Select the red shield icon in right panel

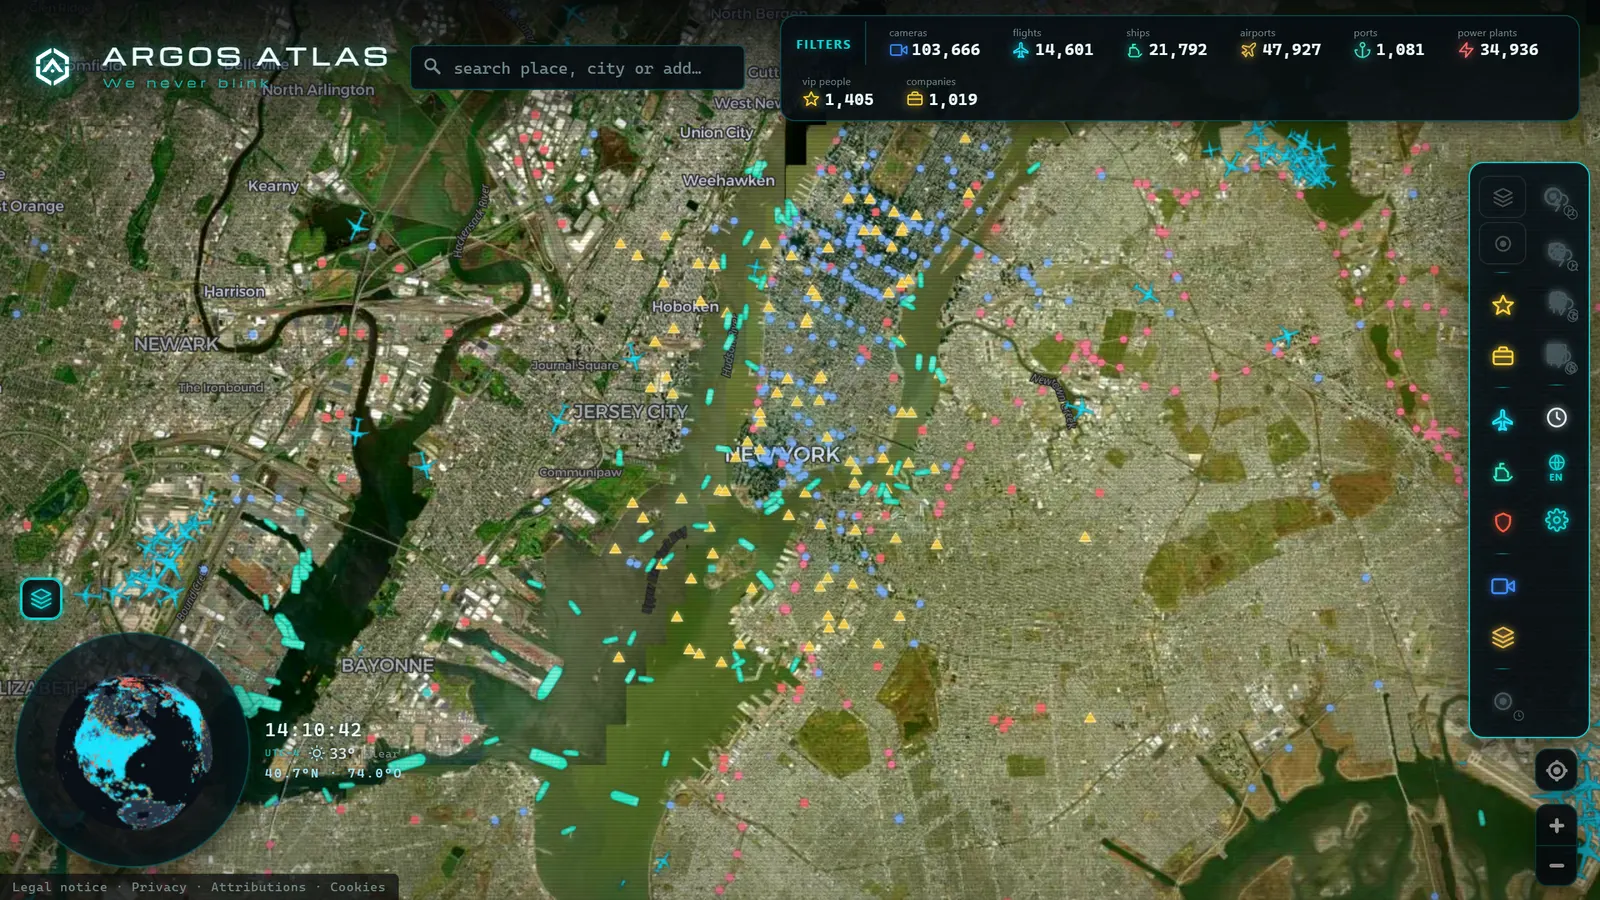(1502, 522)
